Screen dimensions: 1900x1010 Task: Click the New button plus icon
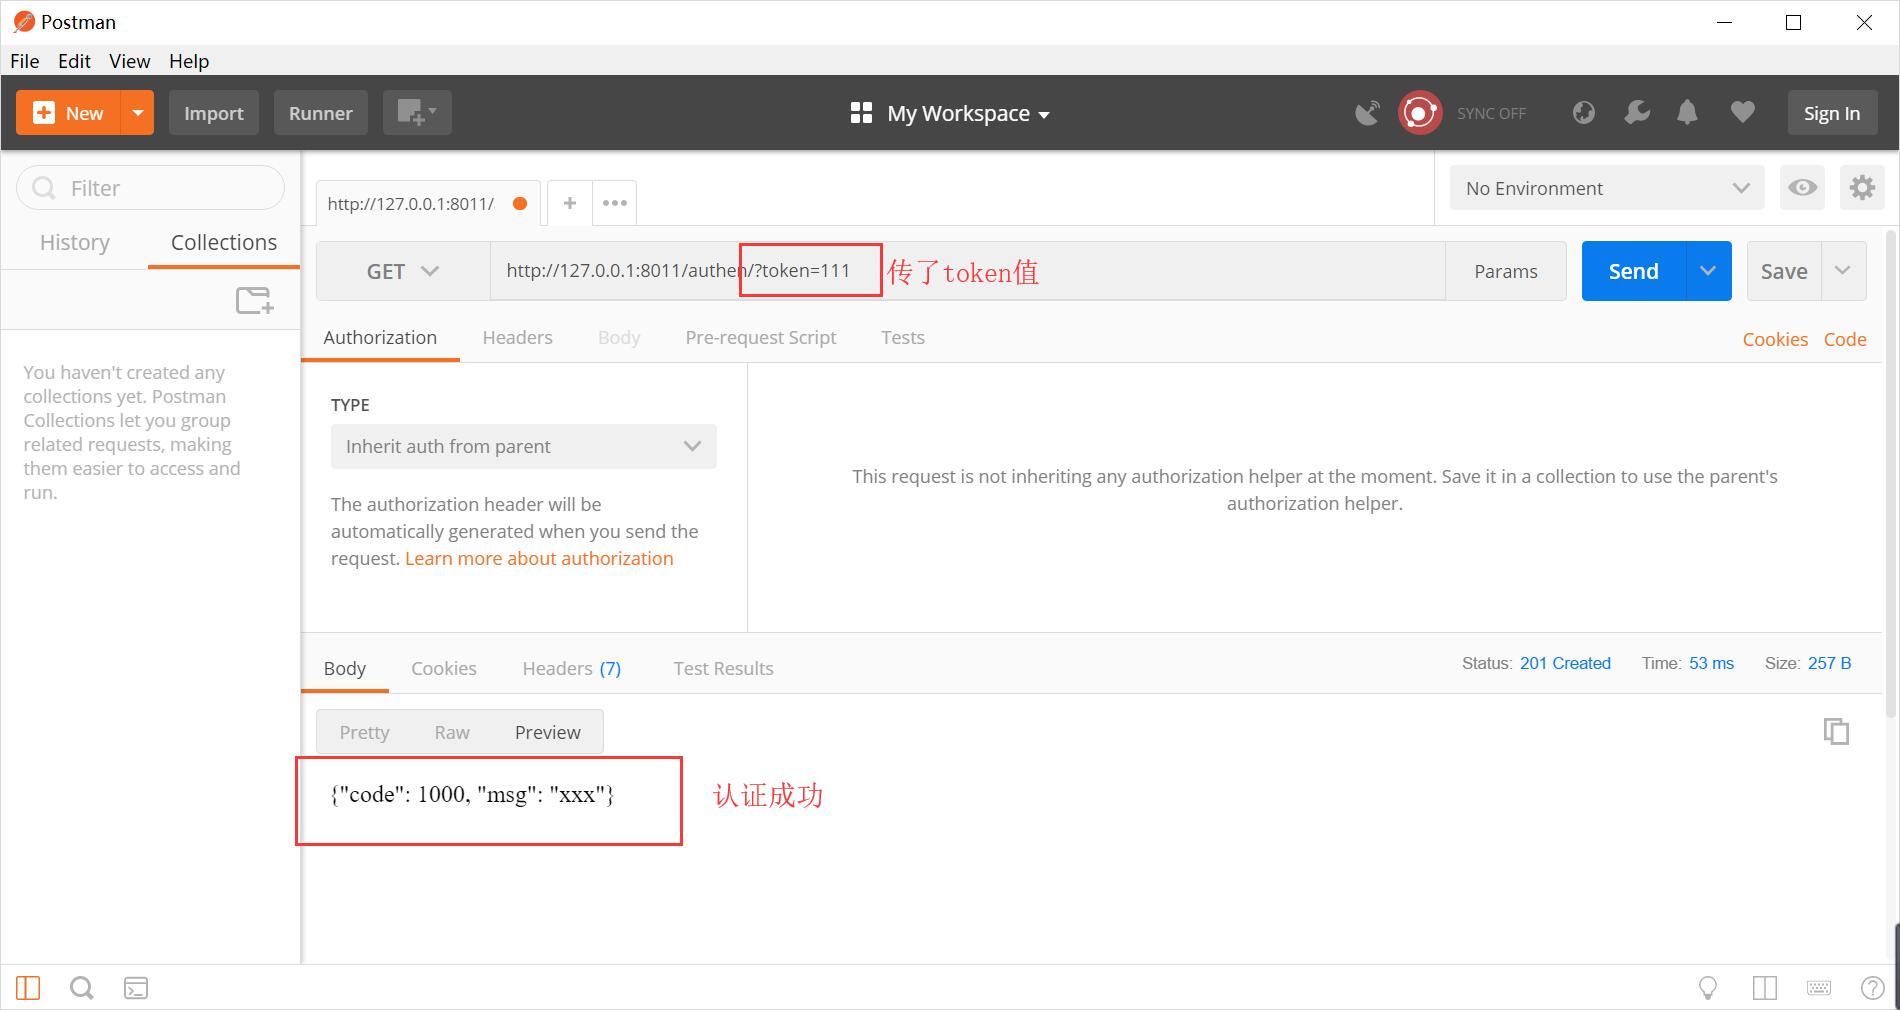pos(44,113)
